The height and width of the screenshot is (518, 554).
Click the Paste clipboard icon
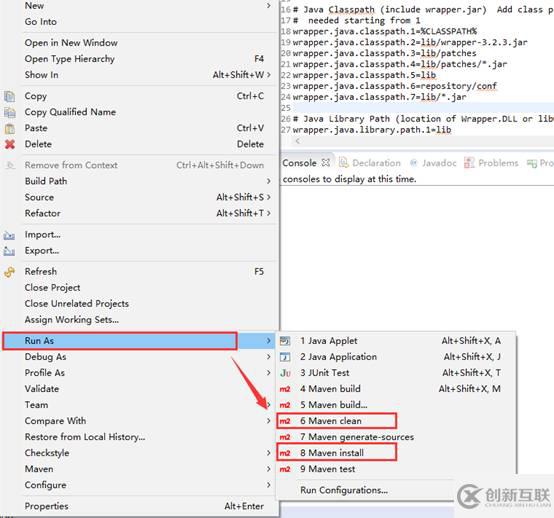[10, 128]
